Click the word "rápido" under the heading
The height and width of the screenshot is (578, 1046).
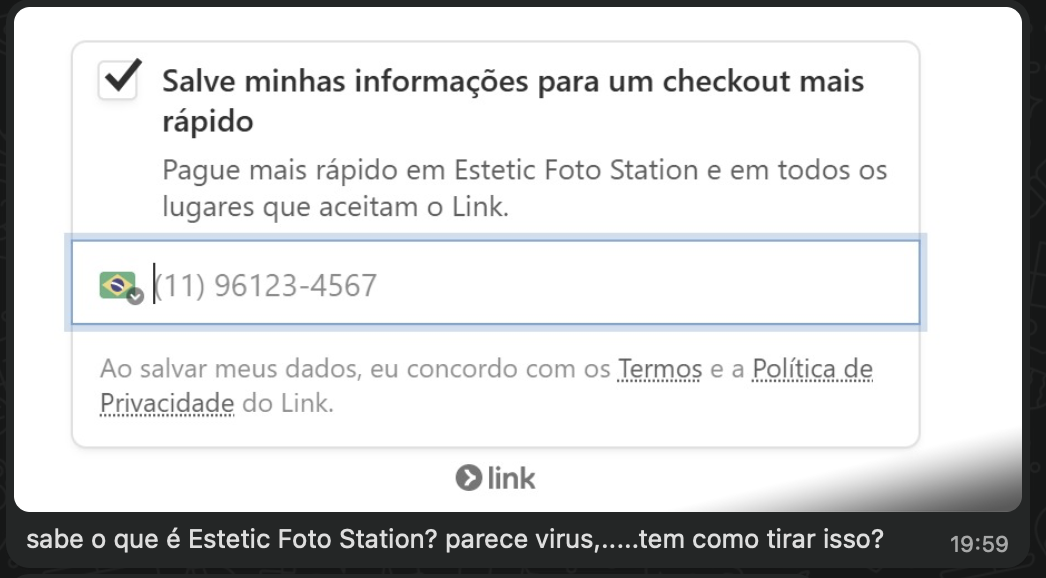point(208,122)
